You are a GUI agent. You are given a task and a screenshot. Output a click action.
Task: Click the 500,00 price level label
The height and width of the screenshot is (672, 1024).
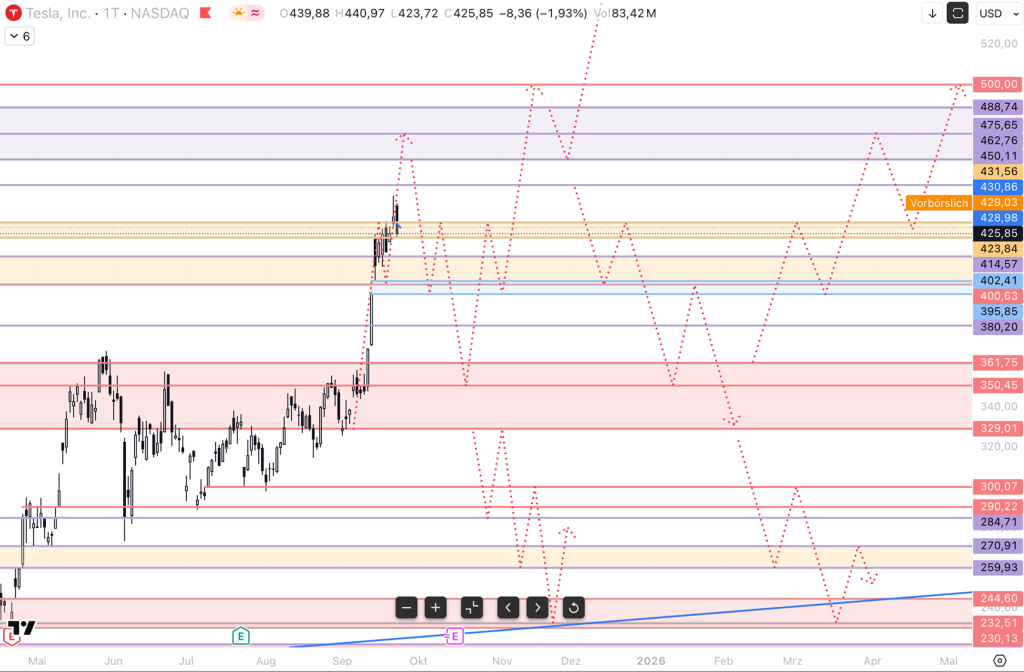tap(998, 85)
